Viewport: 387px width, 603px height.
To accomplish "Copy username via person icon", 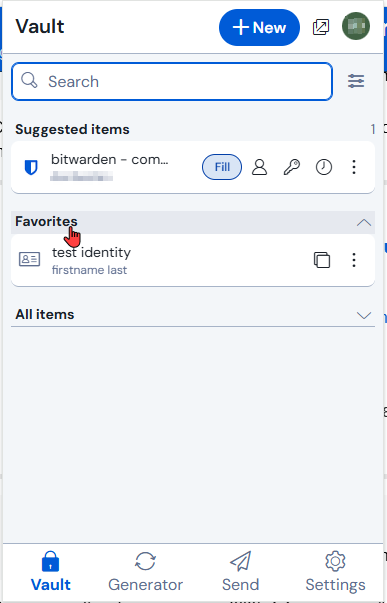I will pos(259,167).
